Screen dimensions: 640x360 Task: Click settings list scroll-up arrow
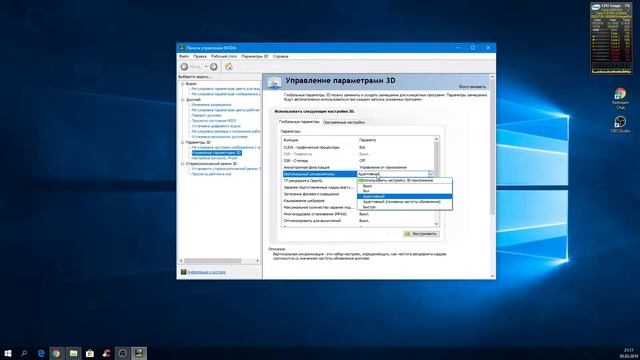(x=436, y=139)
